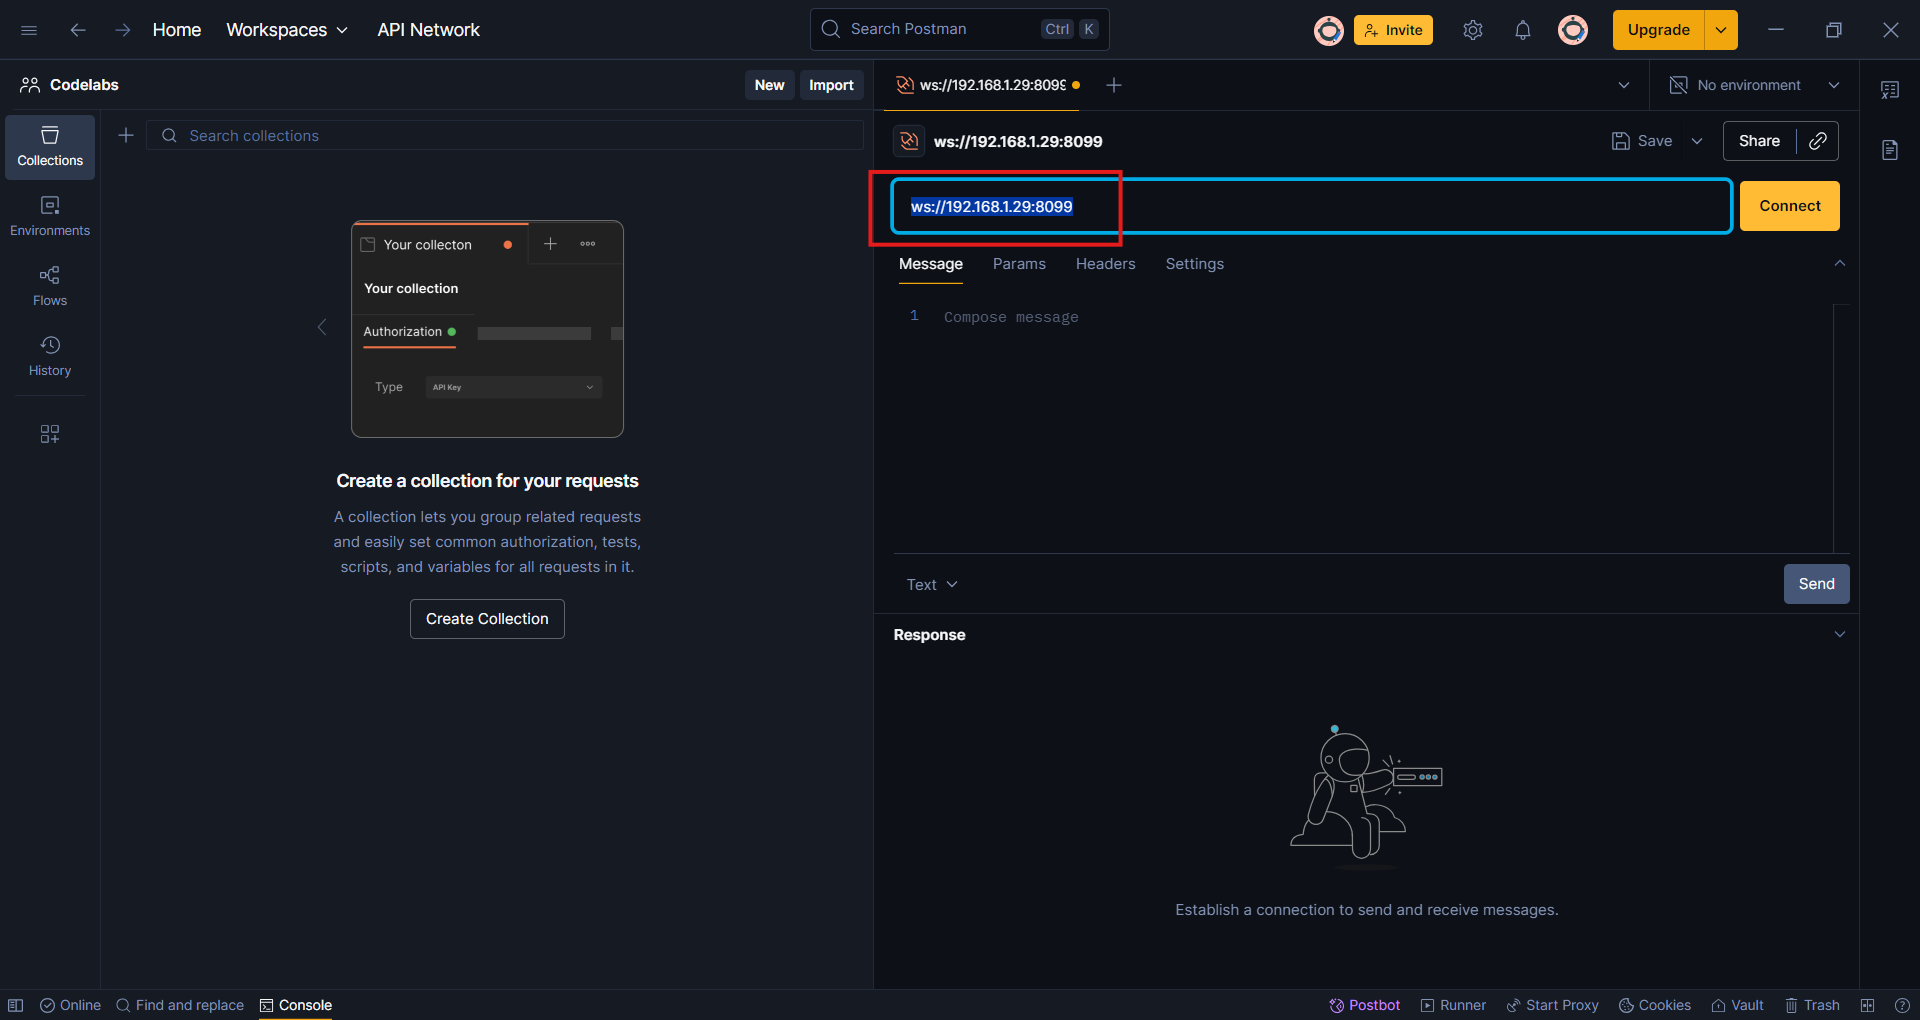Click the Create Collection button
Image resolution: width=1920 pixels, height=1020 pixels.
click(487, 619)
